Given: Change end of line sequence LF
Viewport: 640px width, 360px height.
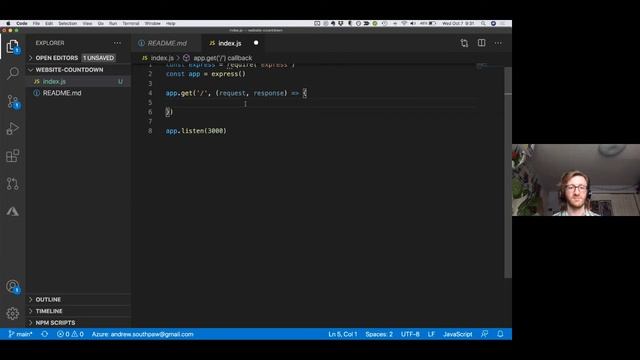Looking at the screenshot, I should tap(431, 334).
